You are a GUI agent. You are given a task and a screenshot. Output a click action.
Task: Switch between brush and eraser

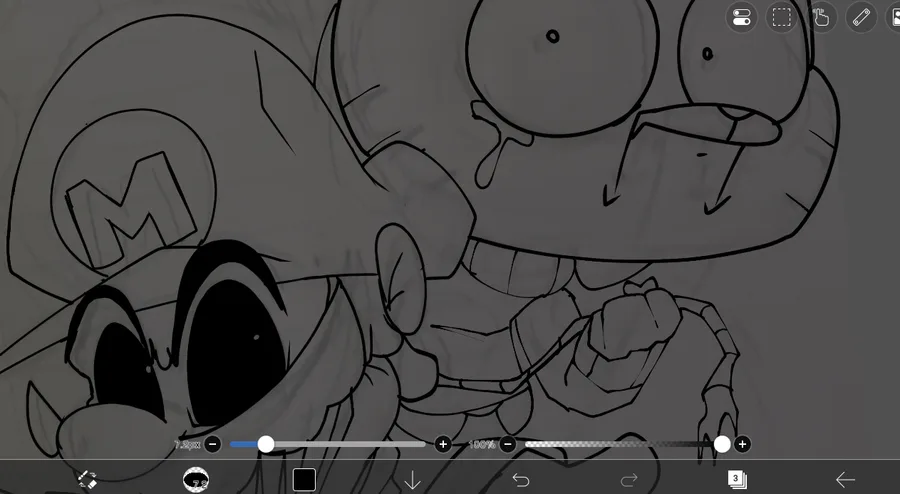point(87,479)
